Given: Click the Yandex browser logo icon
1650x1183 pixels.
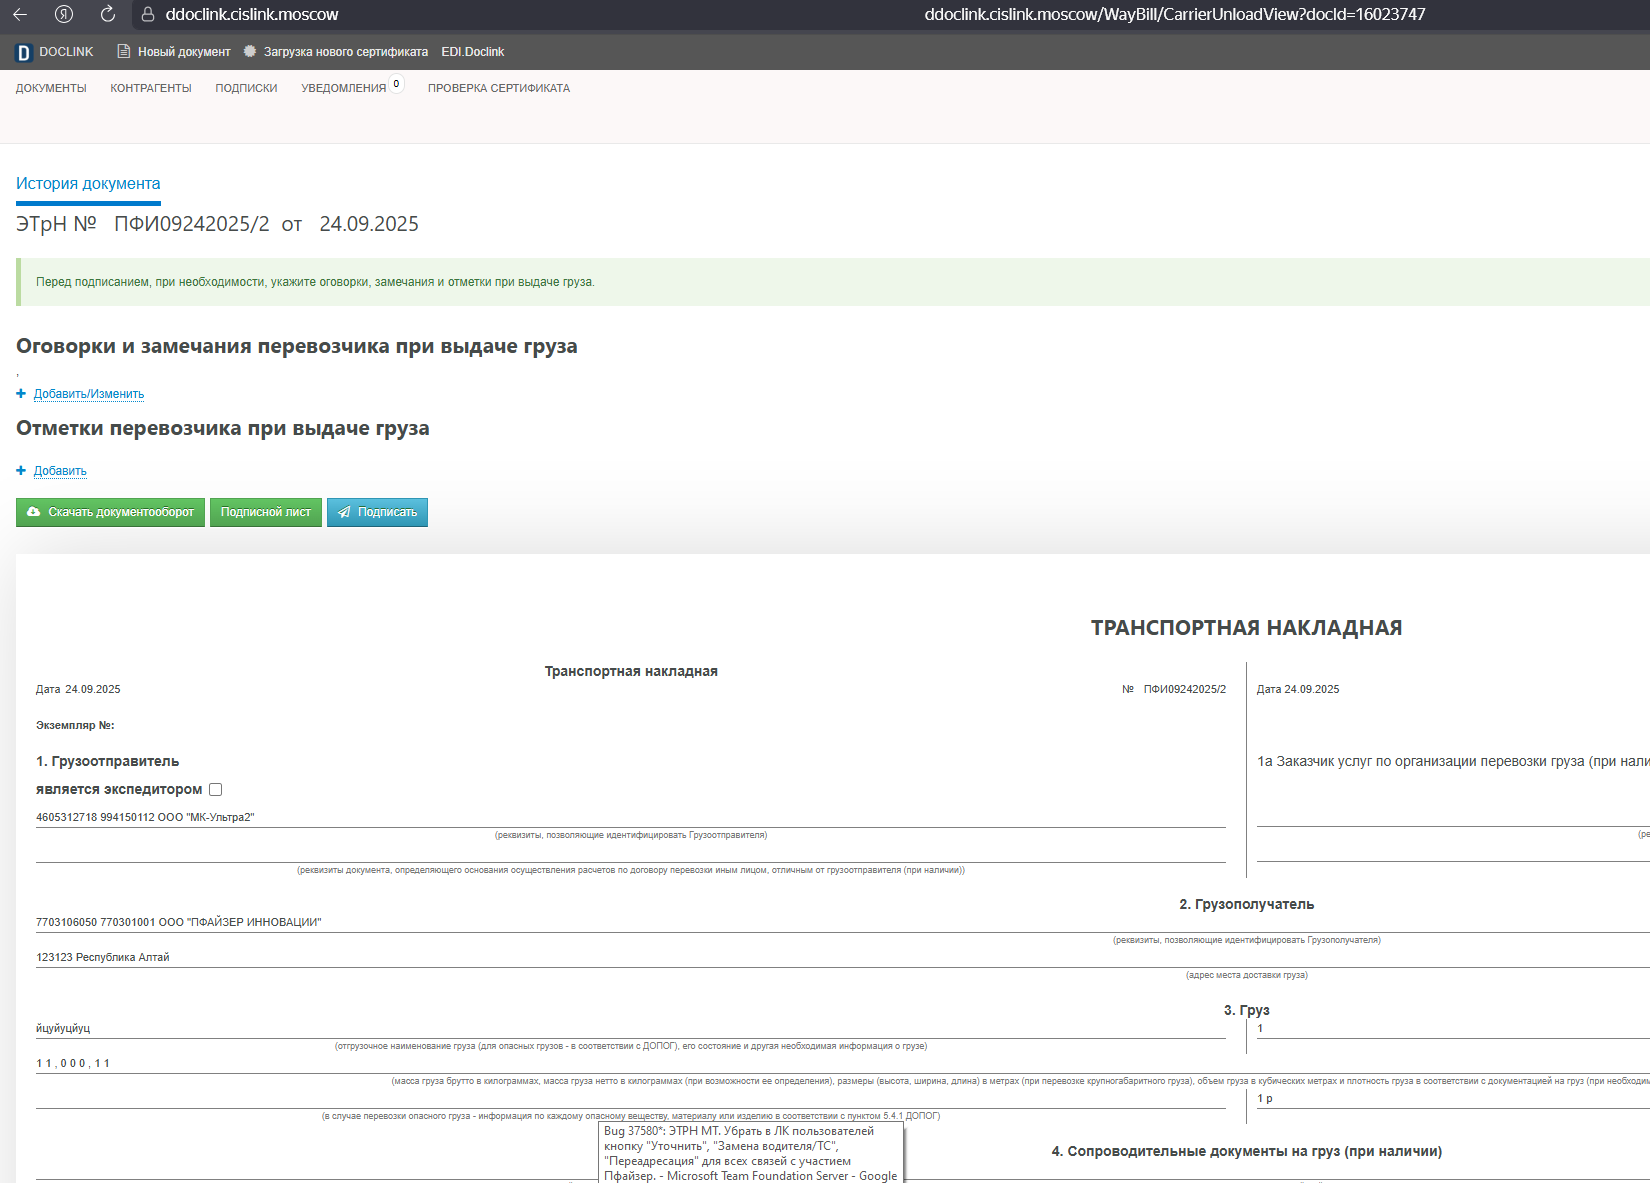Looking at the screenshot, I should pos(64,14).
